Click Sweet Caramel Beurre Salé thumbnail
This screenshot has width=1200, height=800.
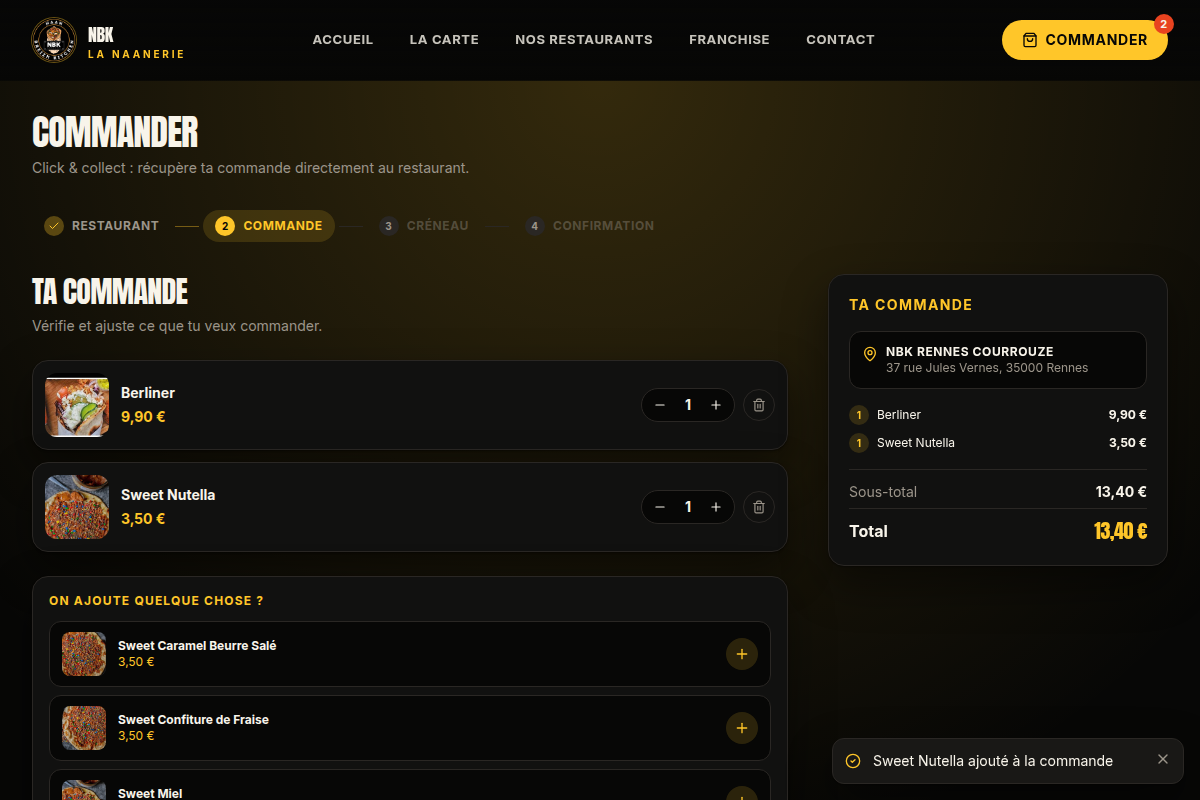point(84,654)
